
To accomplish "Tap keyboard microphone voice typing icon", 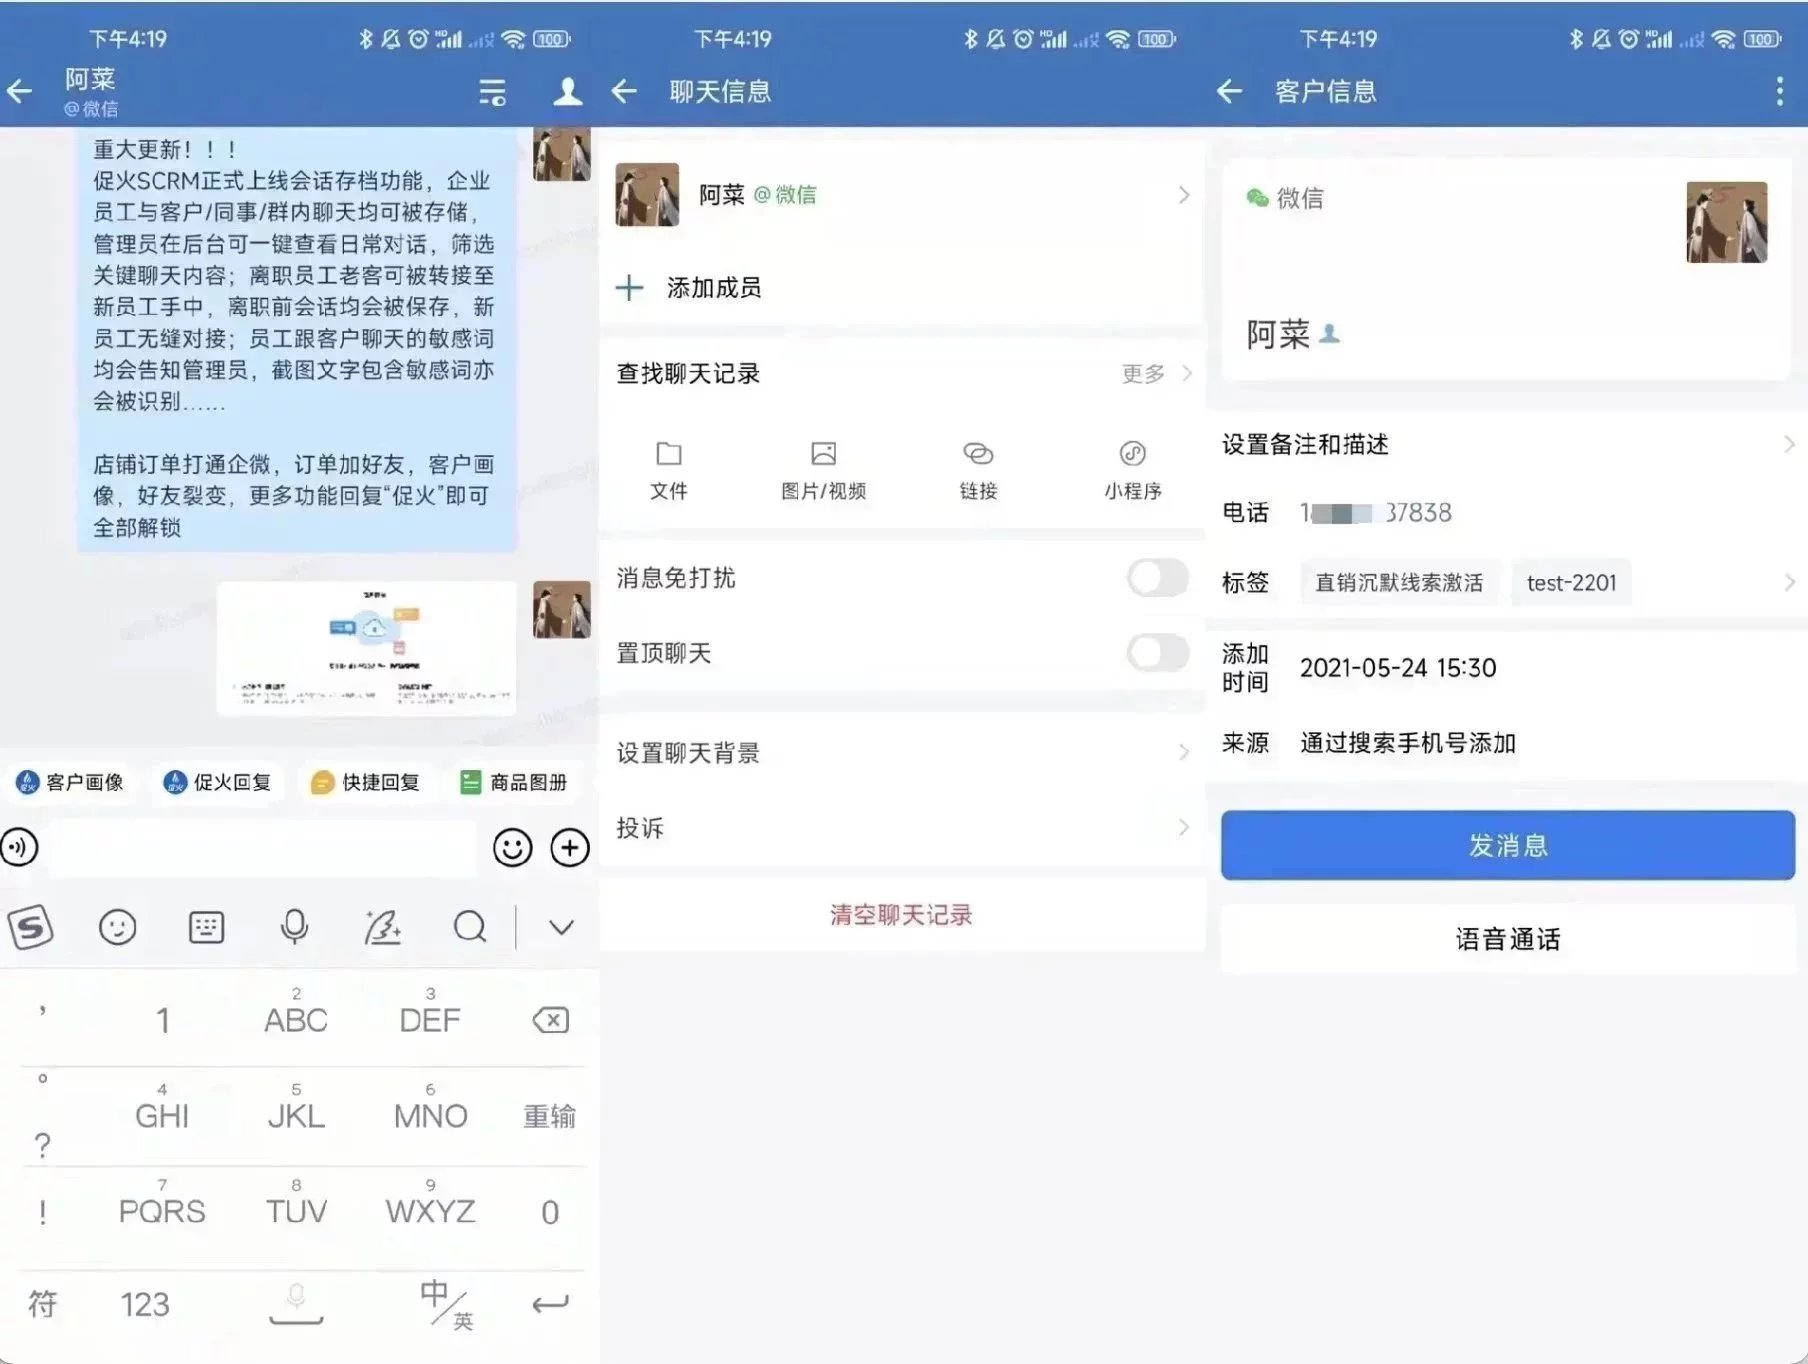I will pyautogui.click(x=294, y=927).
